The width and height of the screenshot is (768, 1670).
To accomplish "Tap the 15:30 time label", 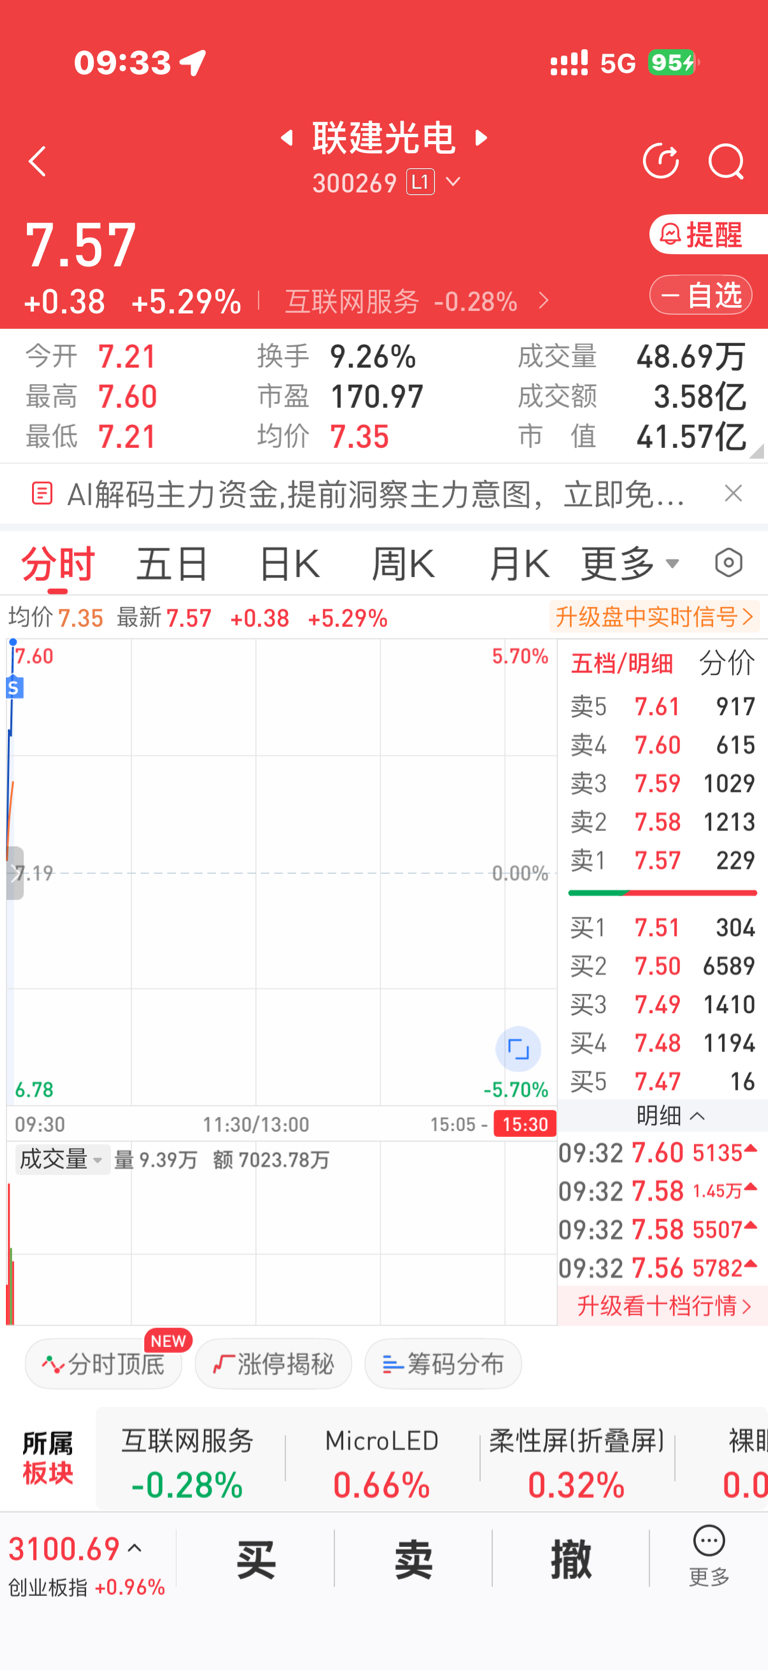I will (525, 1124).
